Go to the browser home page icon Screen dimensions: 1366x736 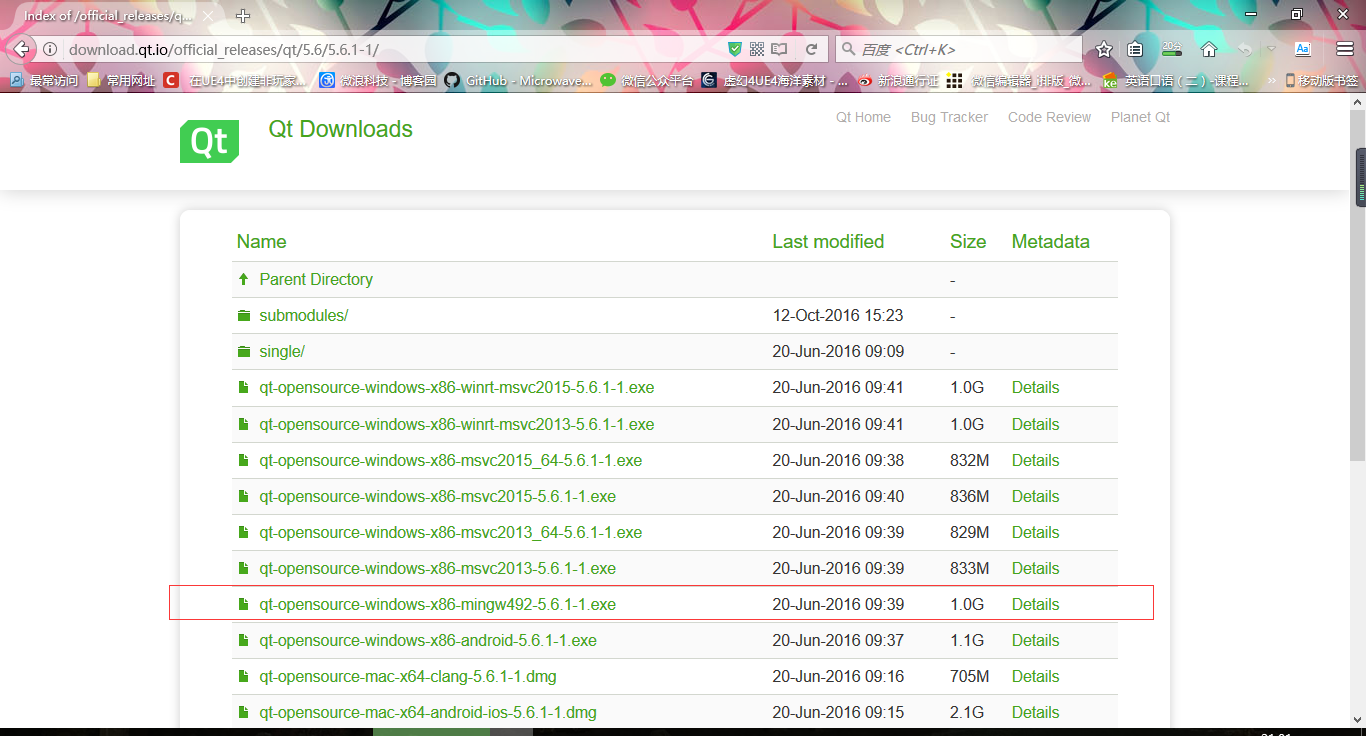(x=1209, y=49)
